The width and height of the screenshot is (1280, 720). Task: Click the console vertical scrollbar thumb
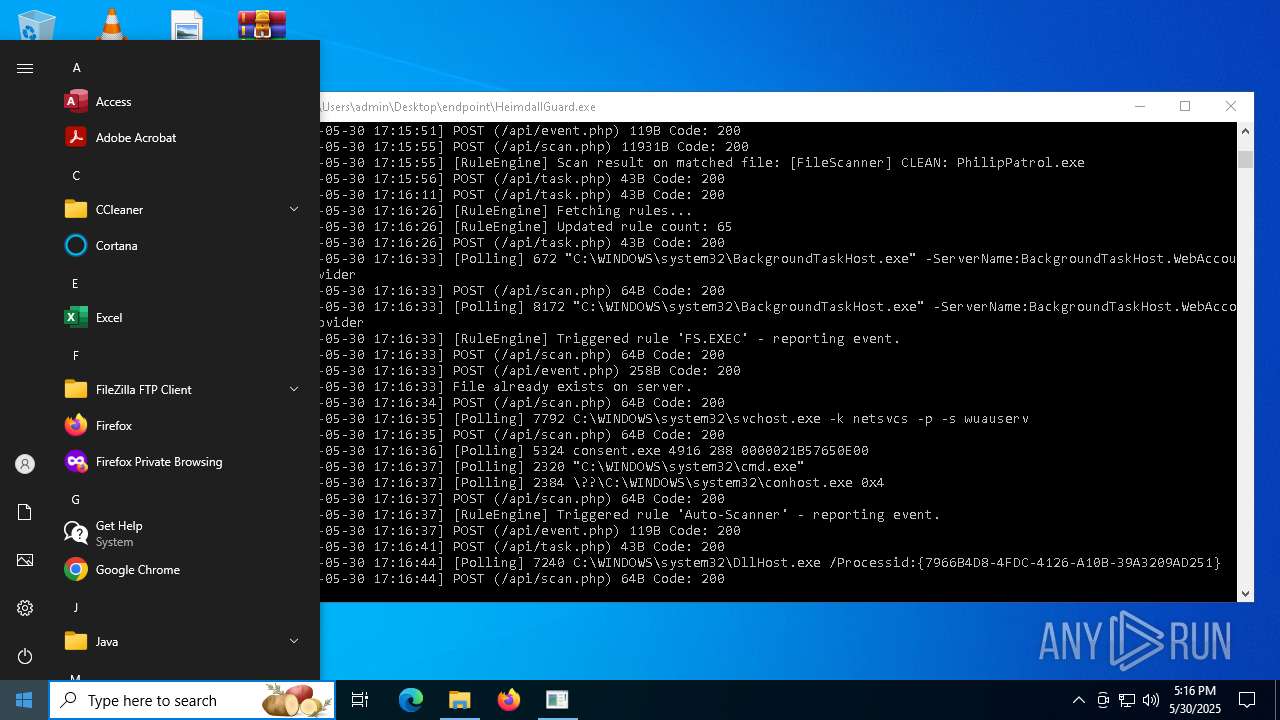pos(1245,159)
